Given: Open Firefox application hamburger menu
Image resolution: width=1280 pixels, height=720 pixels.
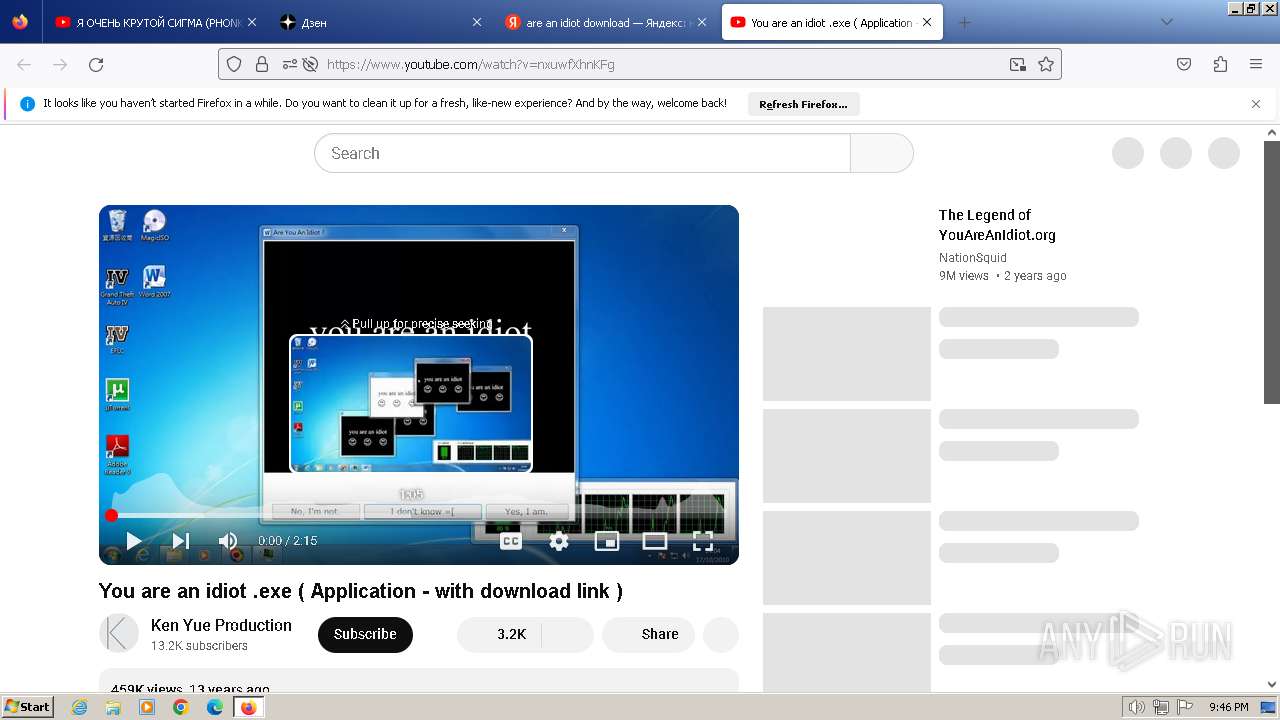Looking at the screenshot, I should pos(1256,64).
